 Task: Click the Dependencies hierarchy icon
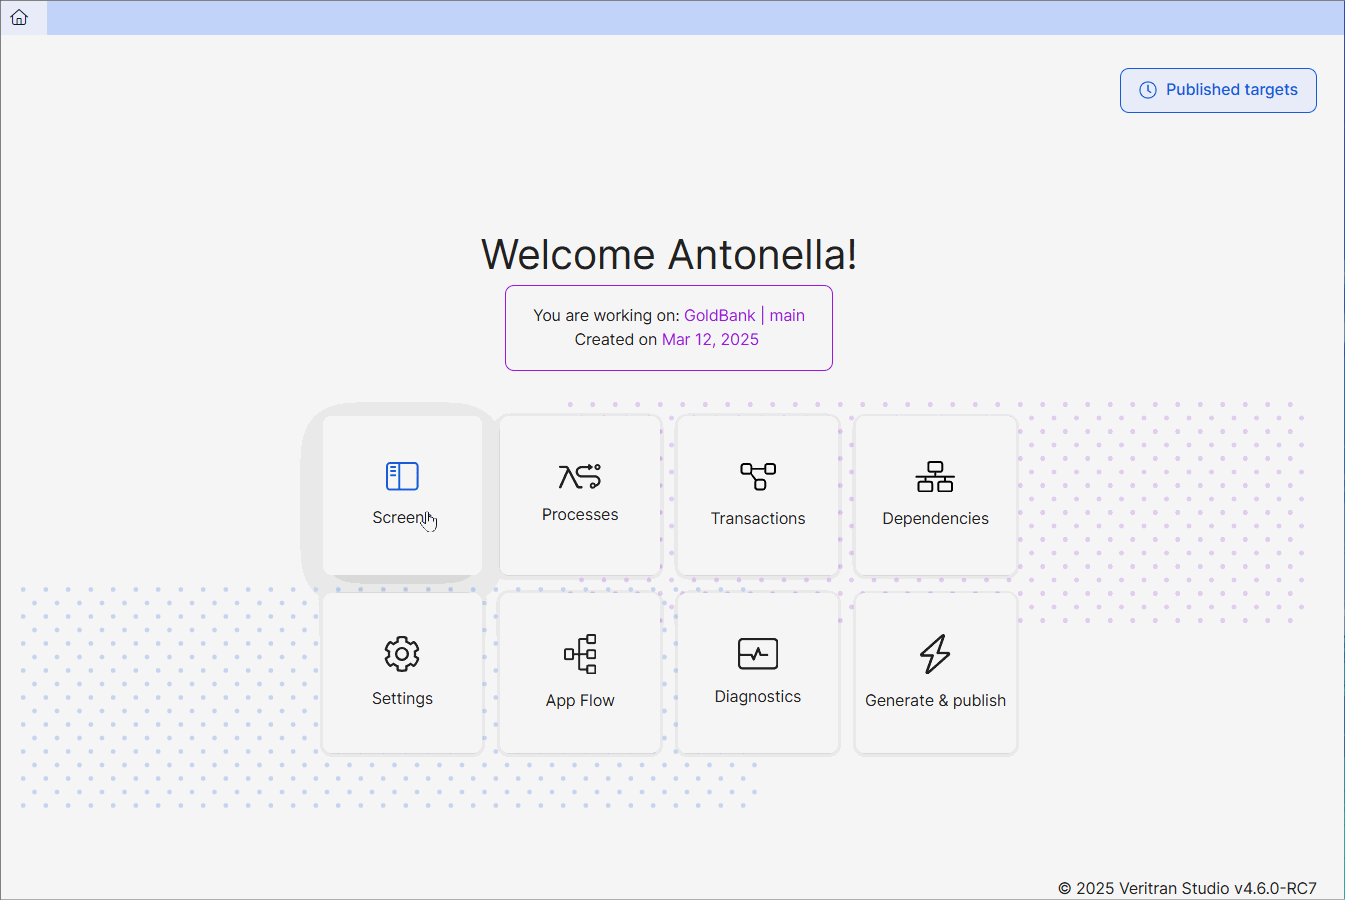(935, 477)
